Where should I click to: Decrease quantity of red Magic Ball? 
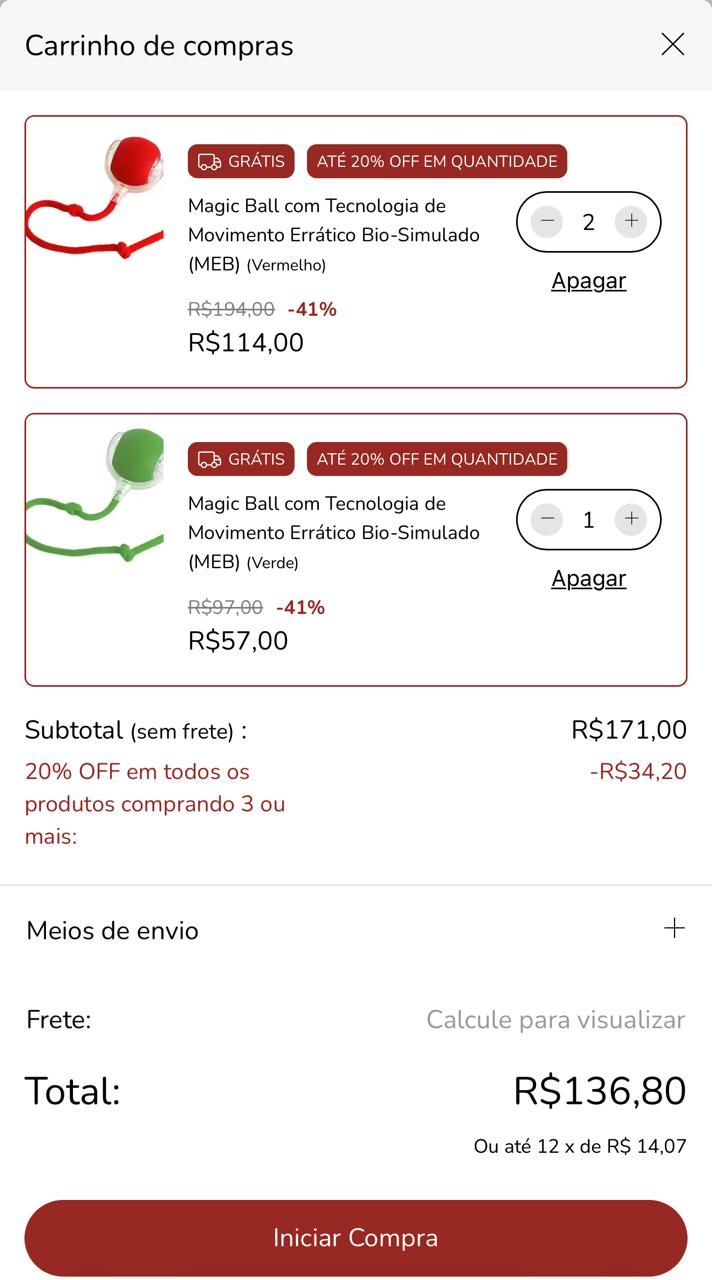tap(547, 221)
